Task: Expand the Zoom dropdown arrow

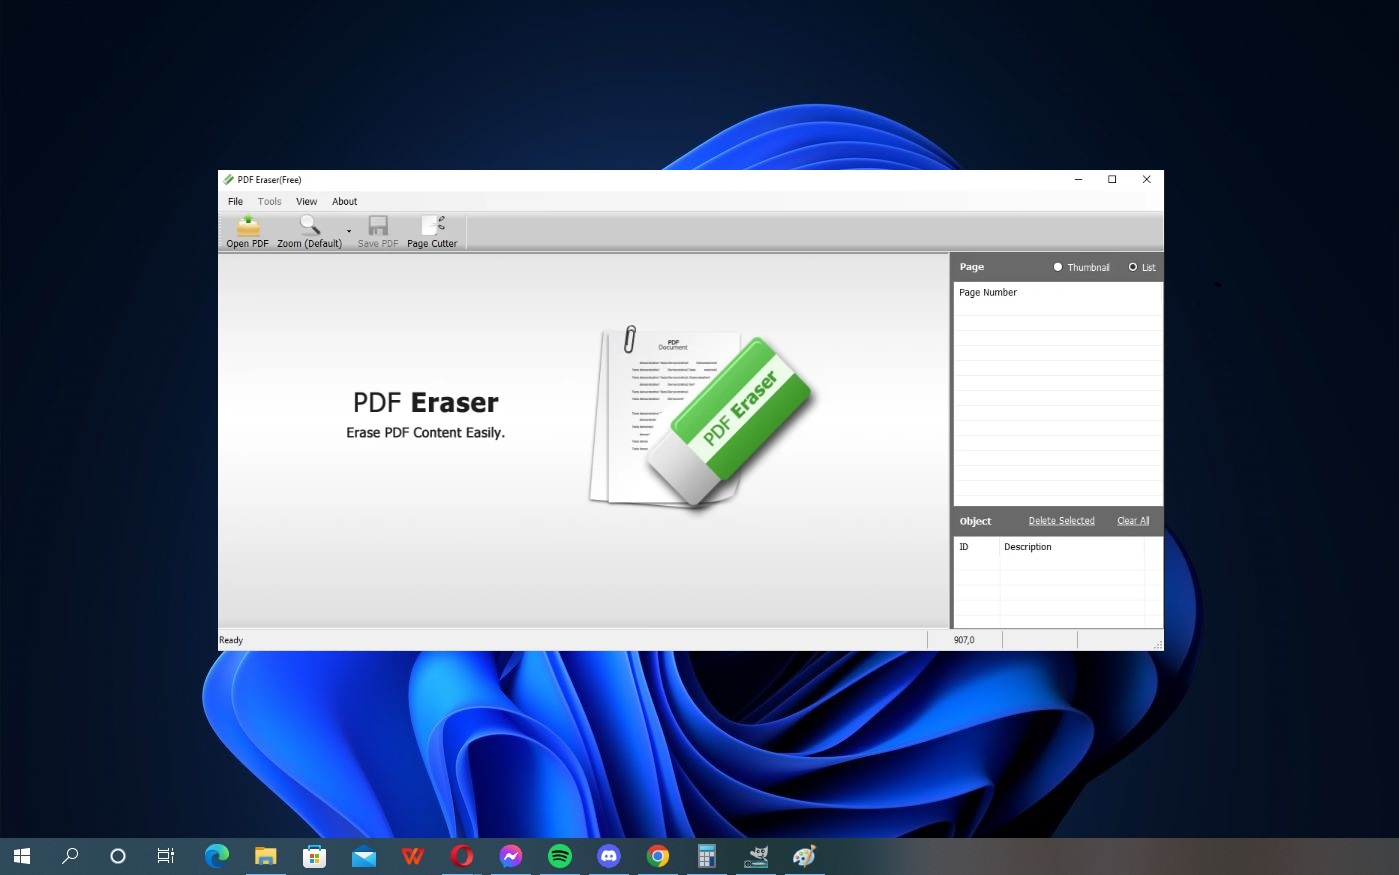Action: (x=349, y=232)
